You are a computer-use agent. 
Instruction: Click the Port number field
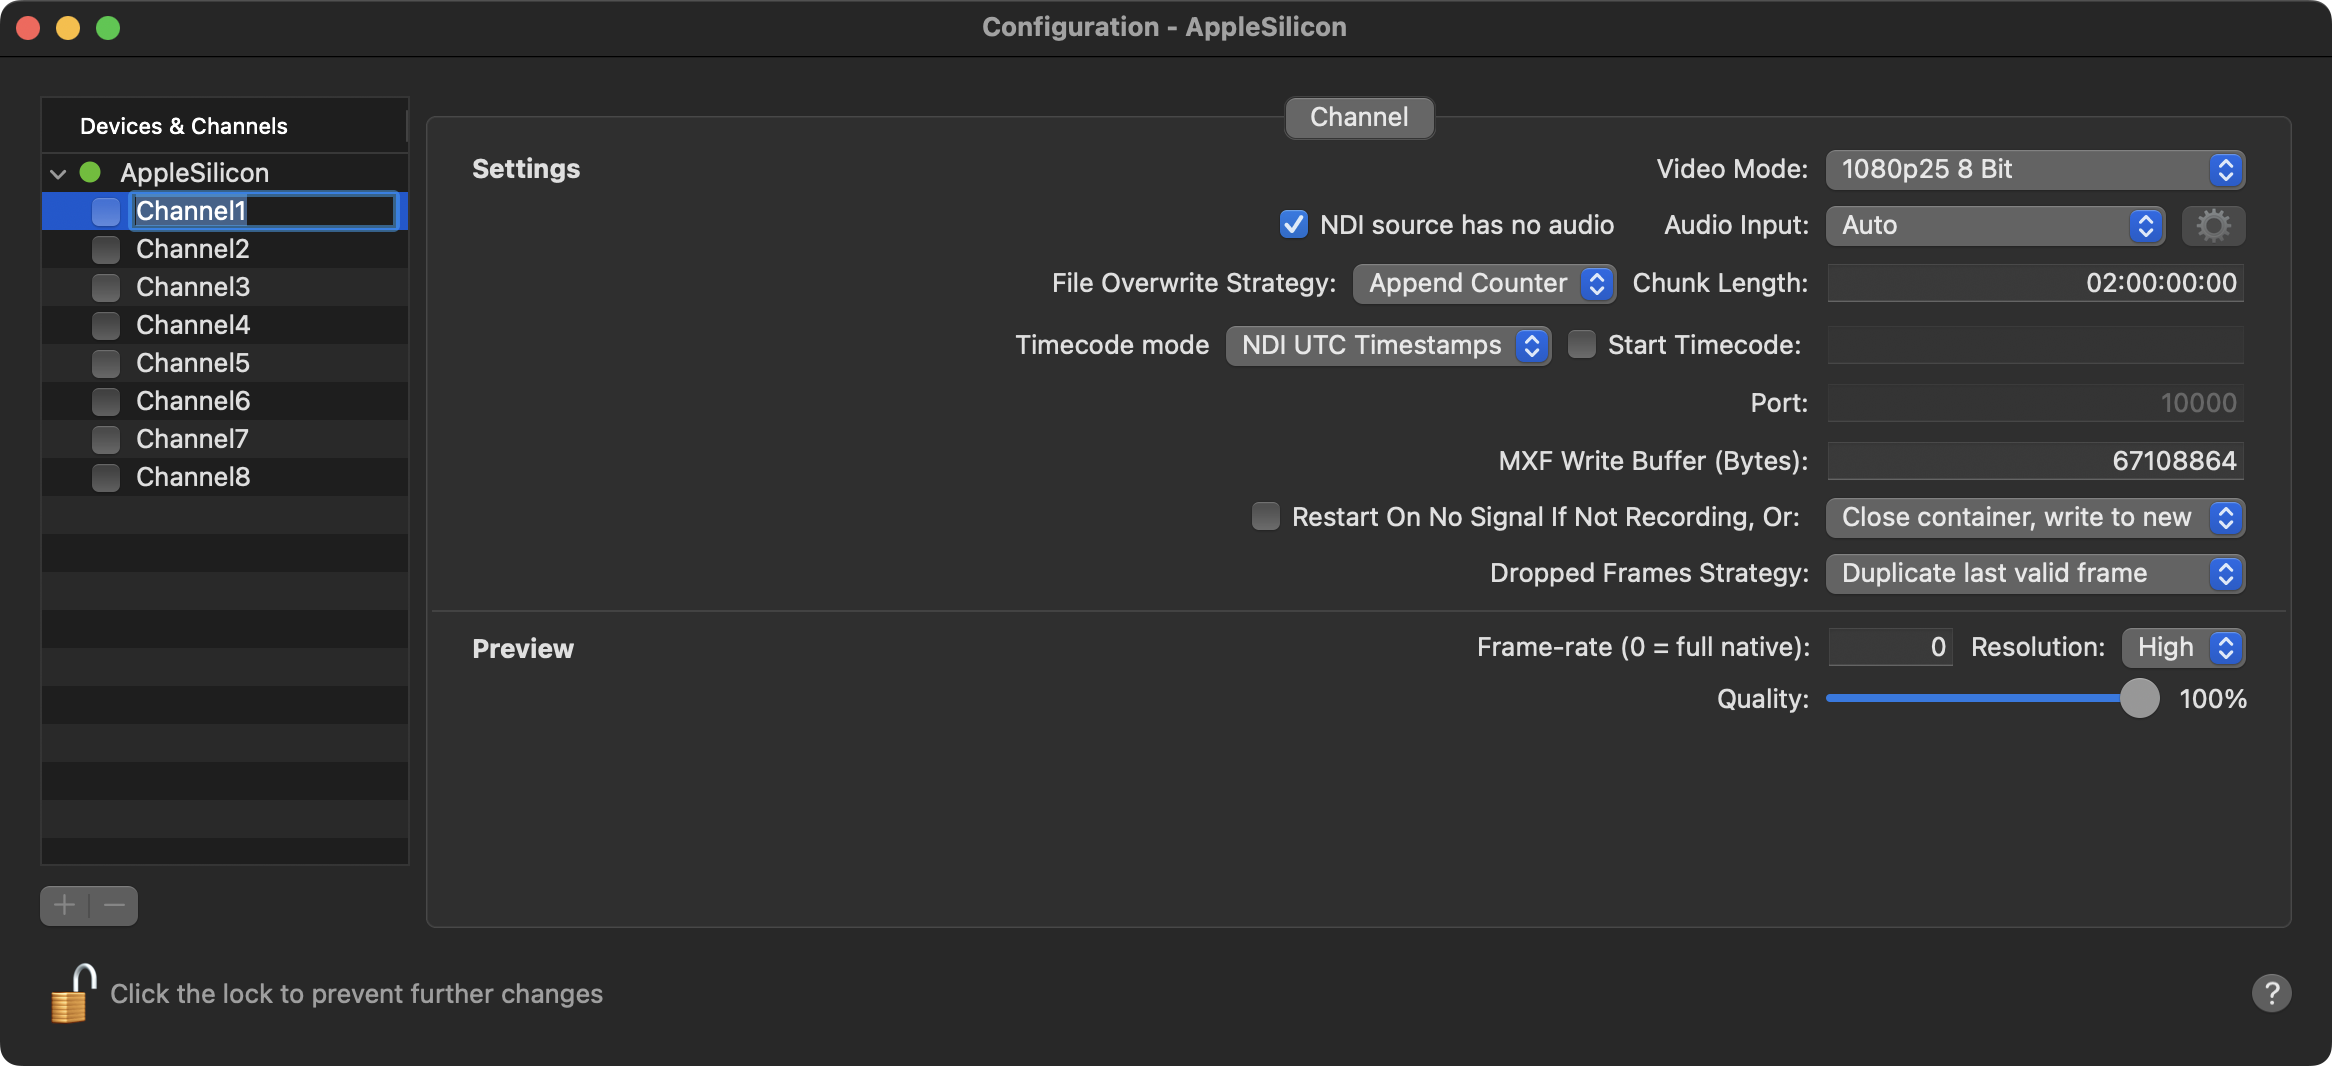coord(2035,403)
